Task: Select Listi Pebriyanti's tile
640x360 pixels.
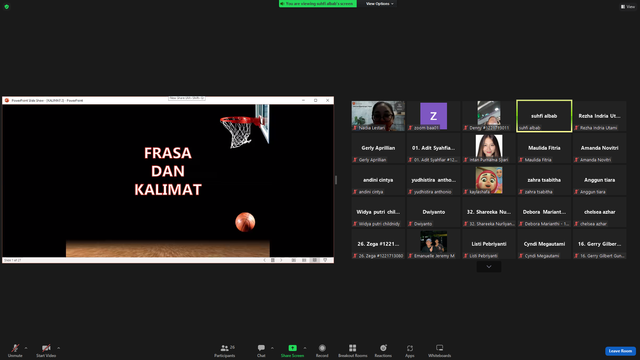Action: click(x=489, y=244)
